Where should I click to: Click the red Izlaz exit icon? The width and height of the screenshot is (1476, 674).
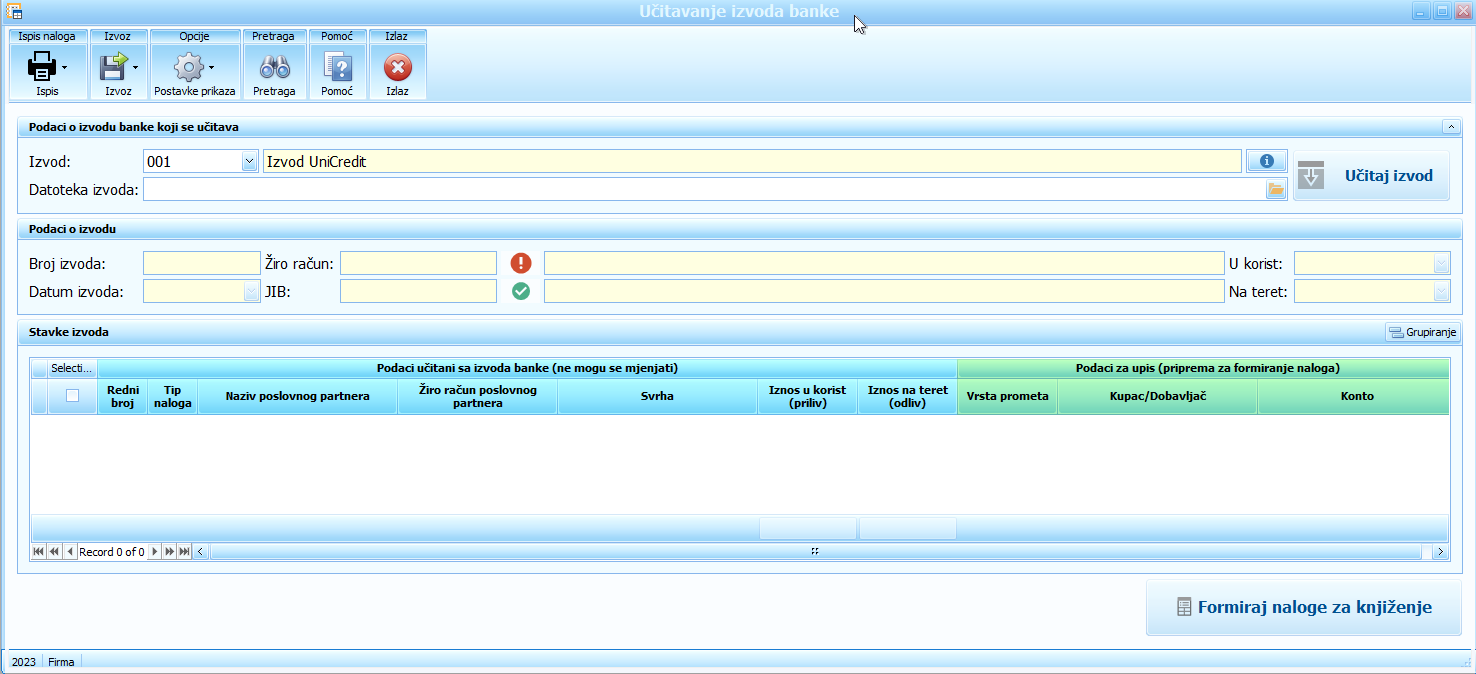[x=397, y=67]
